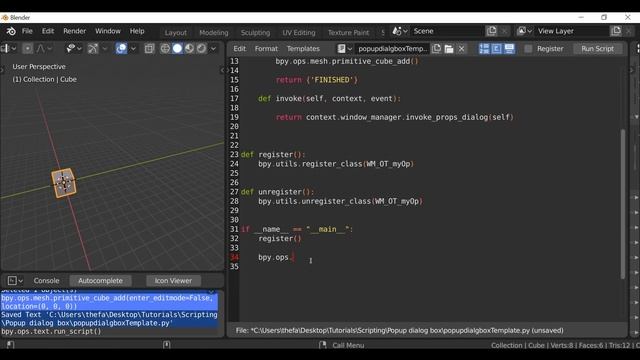The width and height of the screenshot is (640, 360).
Task: Click the invoke_props_dialog text on line 19
Action: click(x=447, y=117)
